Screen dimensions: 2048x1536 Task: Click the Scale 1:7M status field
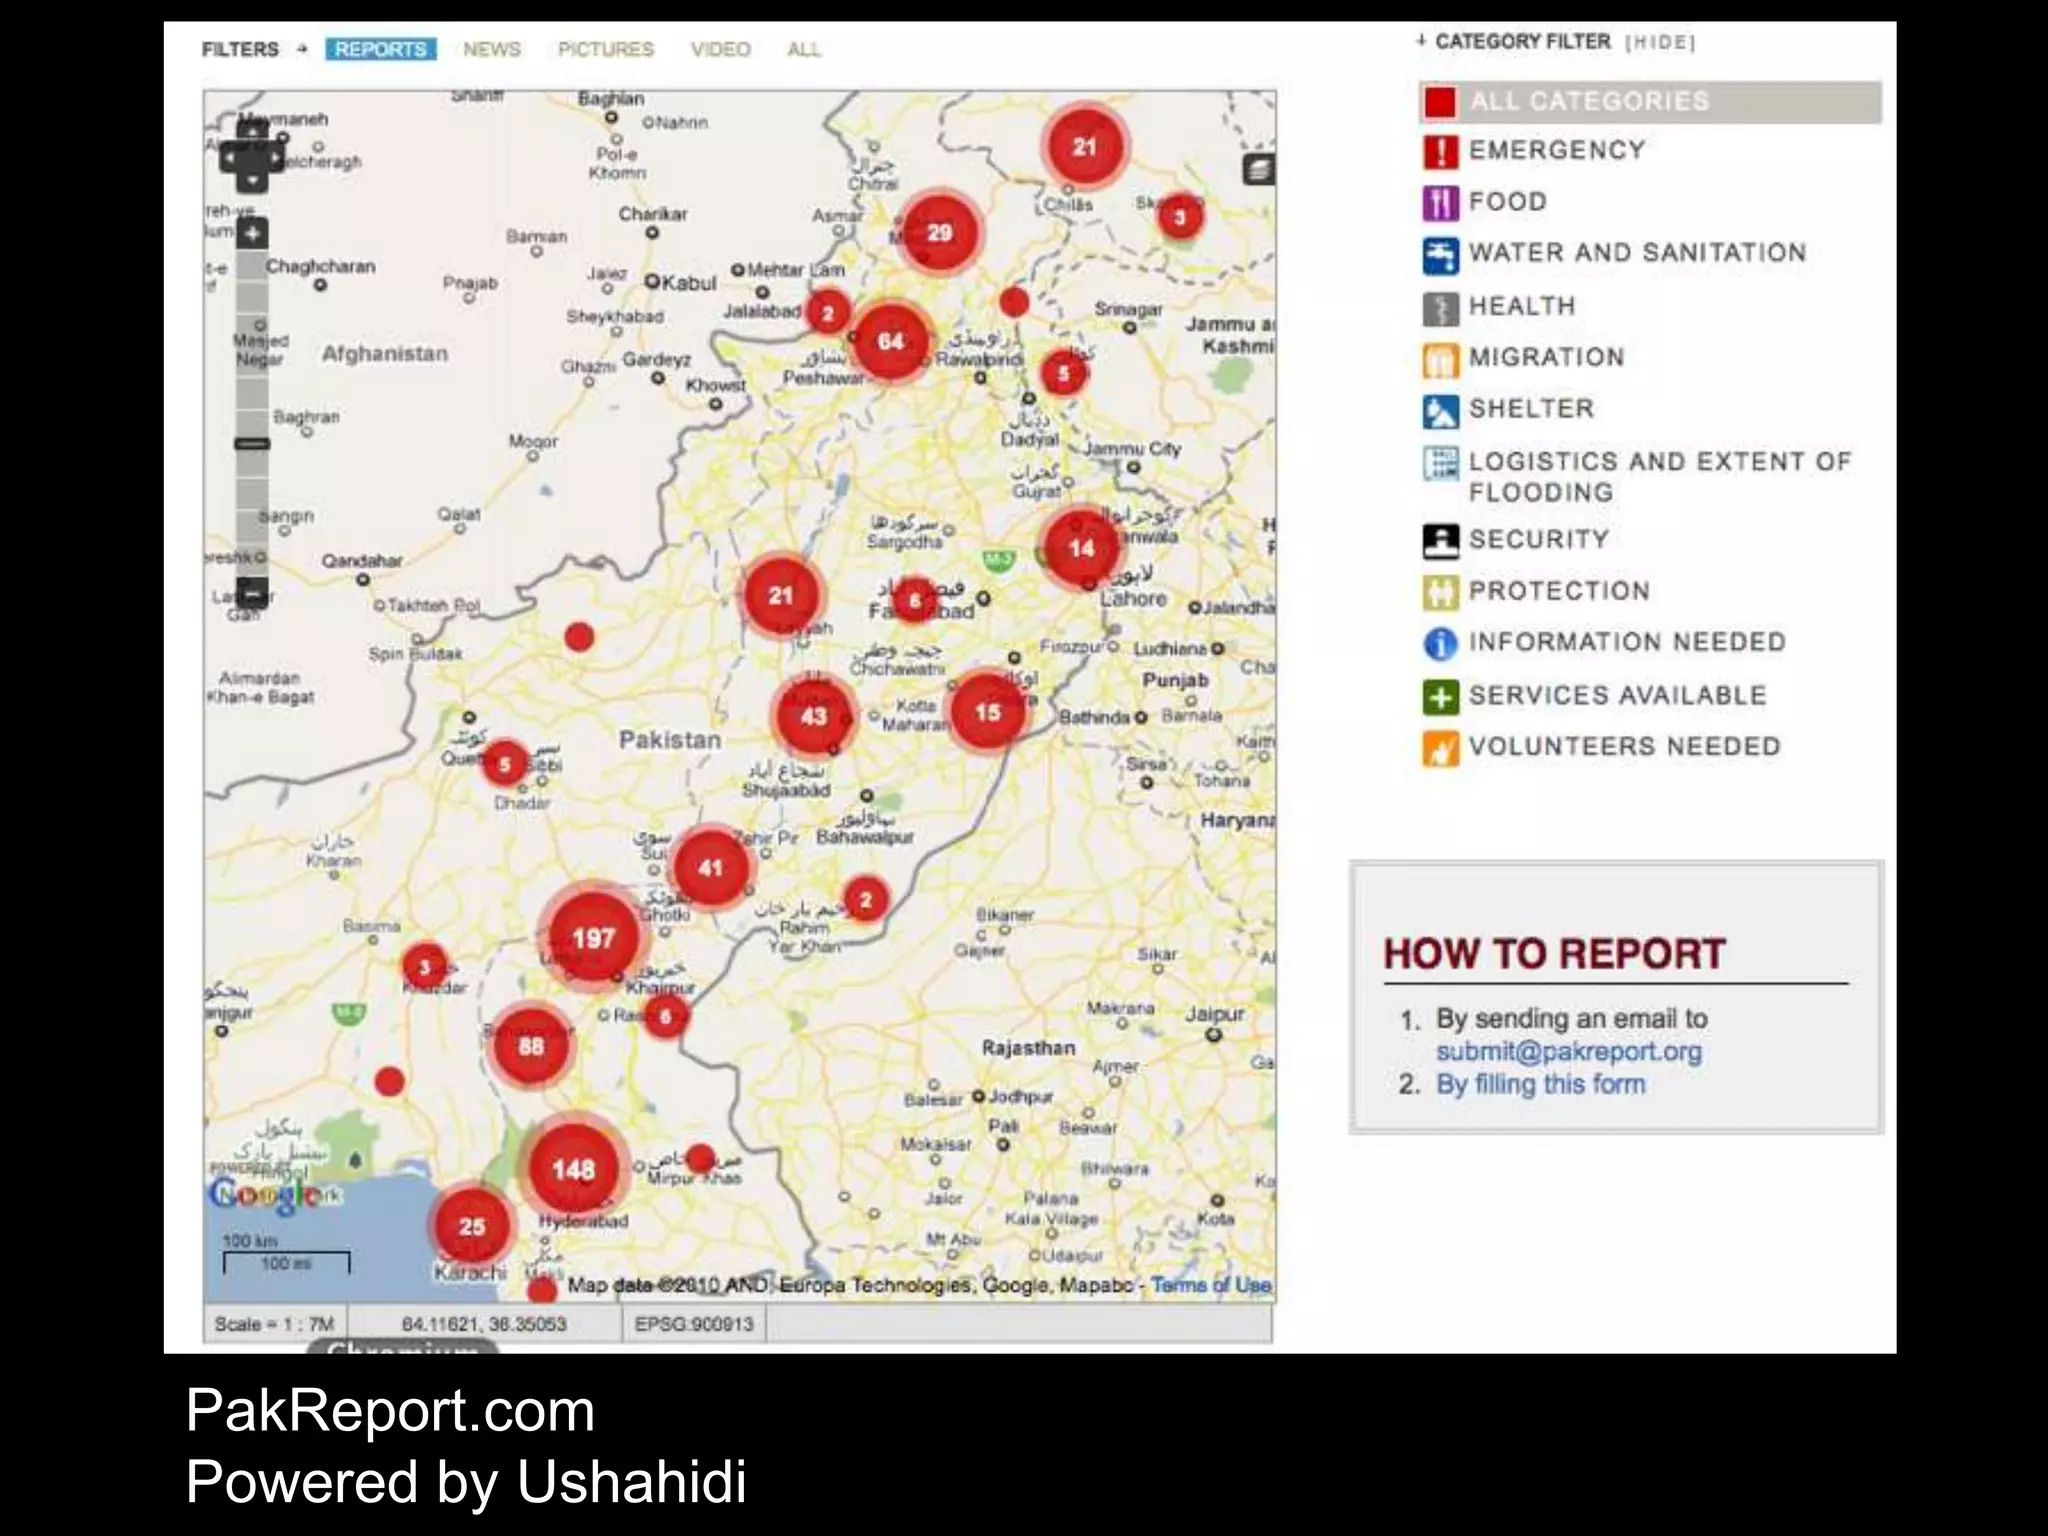275,1324
